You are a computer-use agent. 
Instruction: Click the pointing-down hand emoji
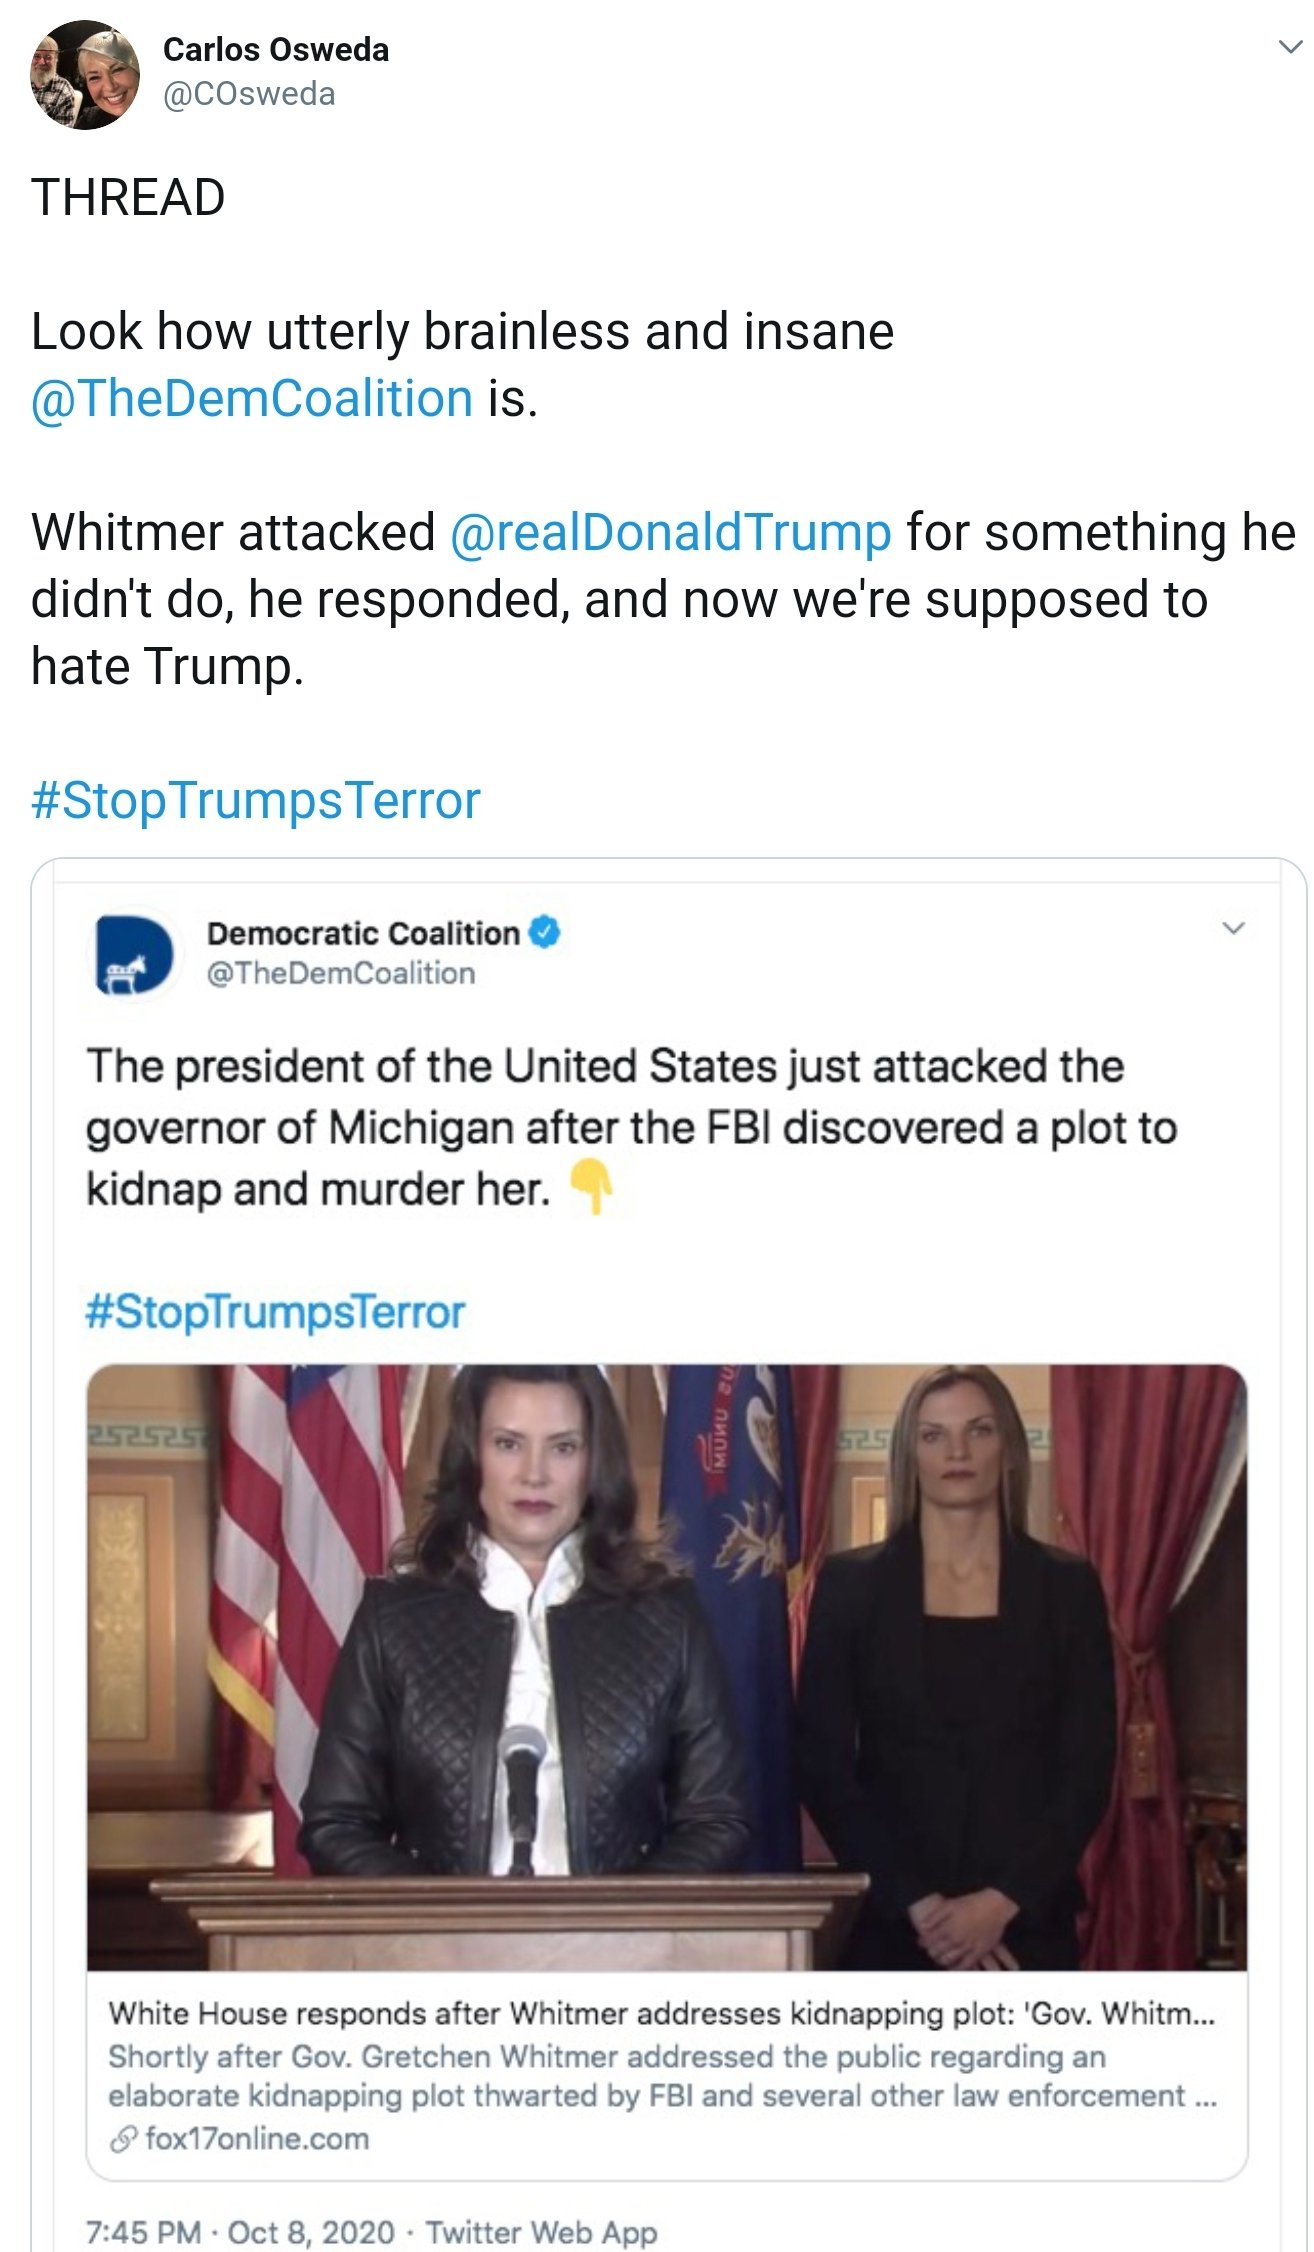click(x=591, y=1187)
